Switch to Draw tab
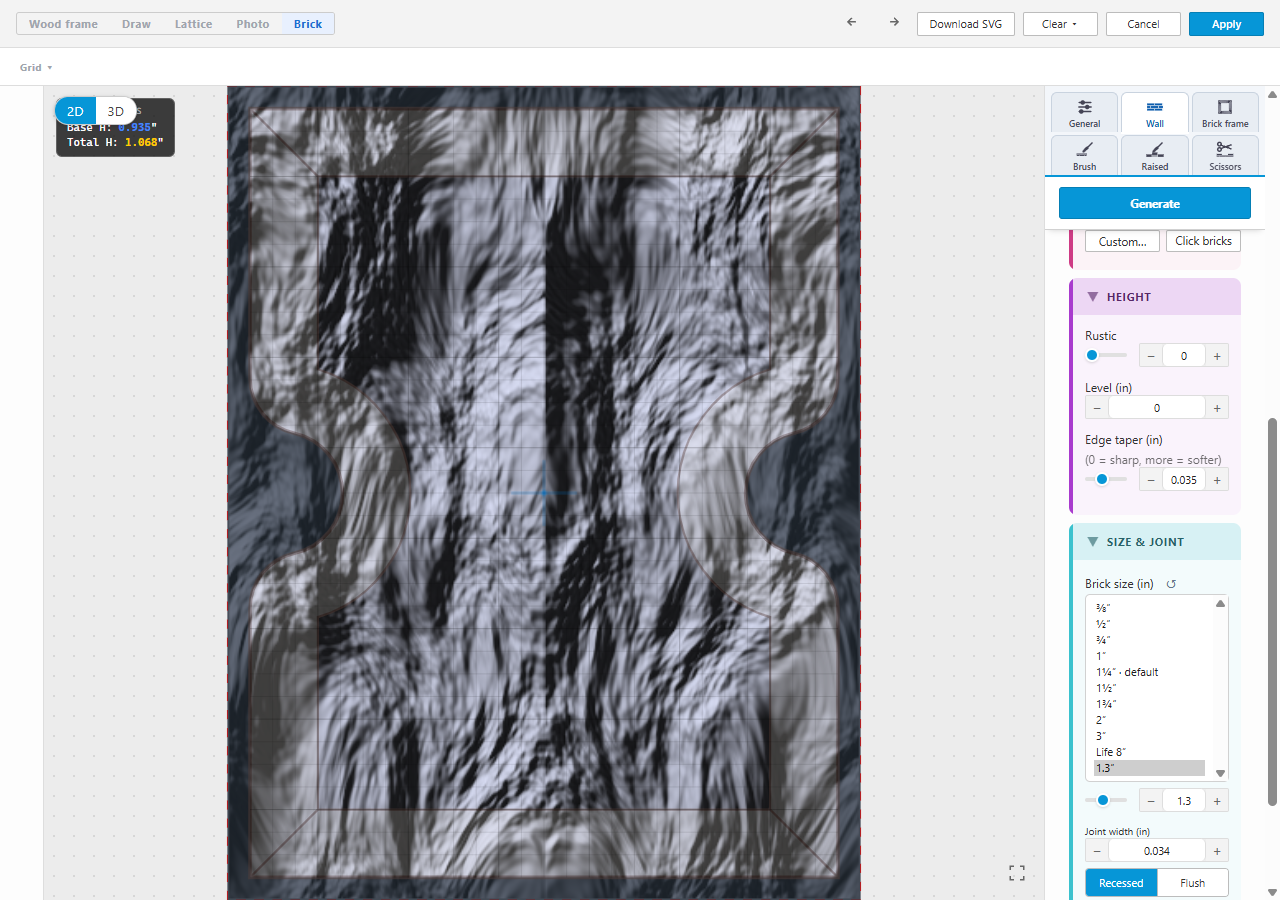1280x900 pixels. click(136, 24)
